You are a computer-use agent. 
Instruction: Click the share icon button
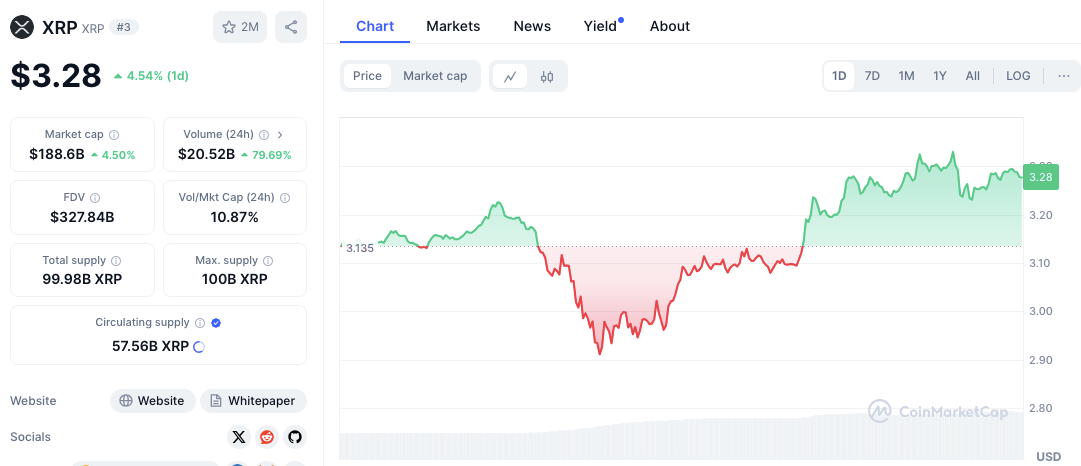coord(291,27)
